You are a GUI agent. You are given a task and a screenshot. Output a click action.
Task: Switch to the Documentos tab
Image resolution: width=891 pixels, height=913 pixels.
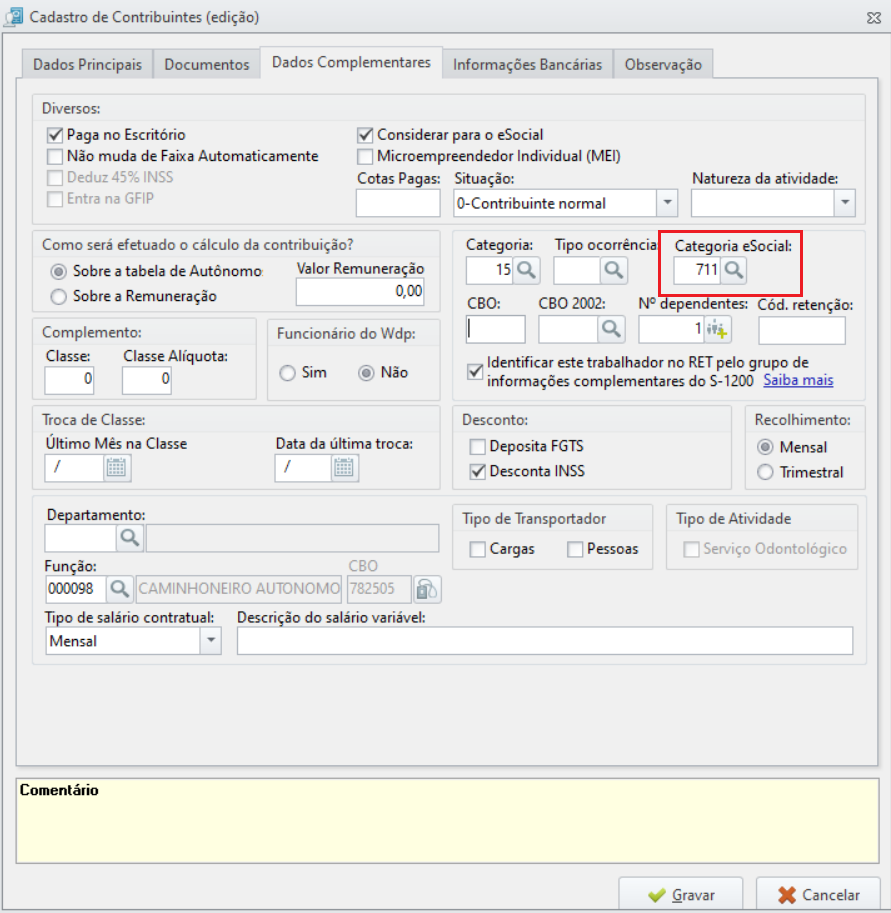[x=207, y=64]
